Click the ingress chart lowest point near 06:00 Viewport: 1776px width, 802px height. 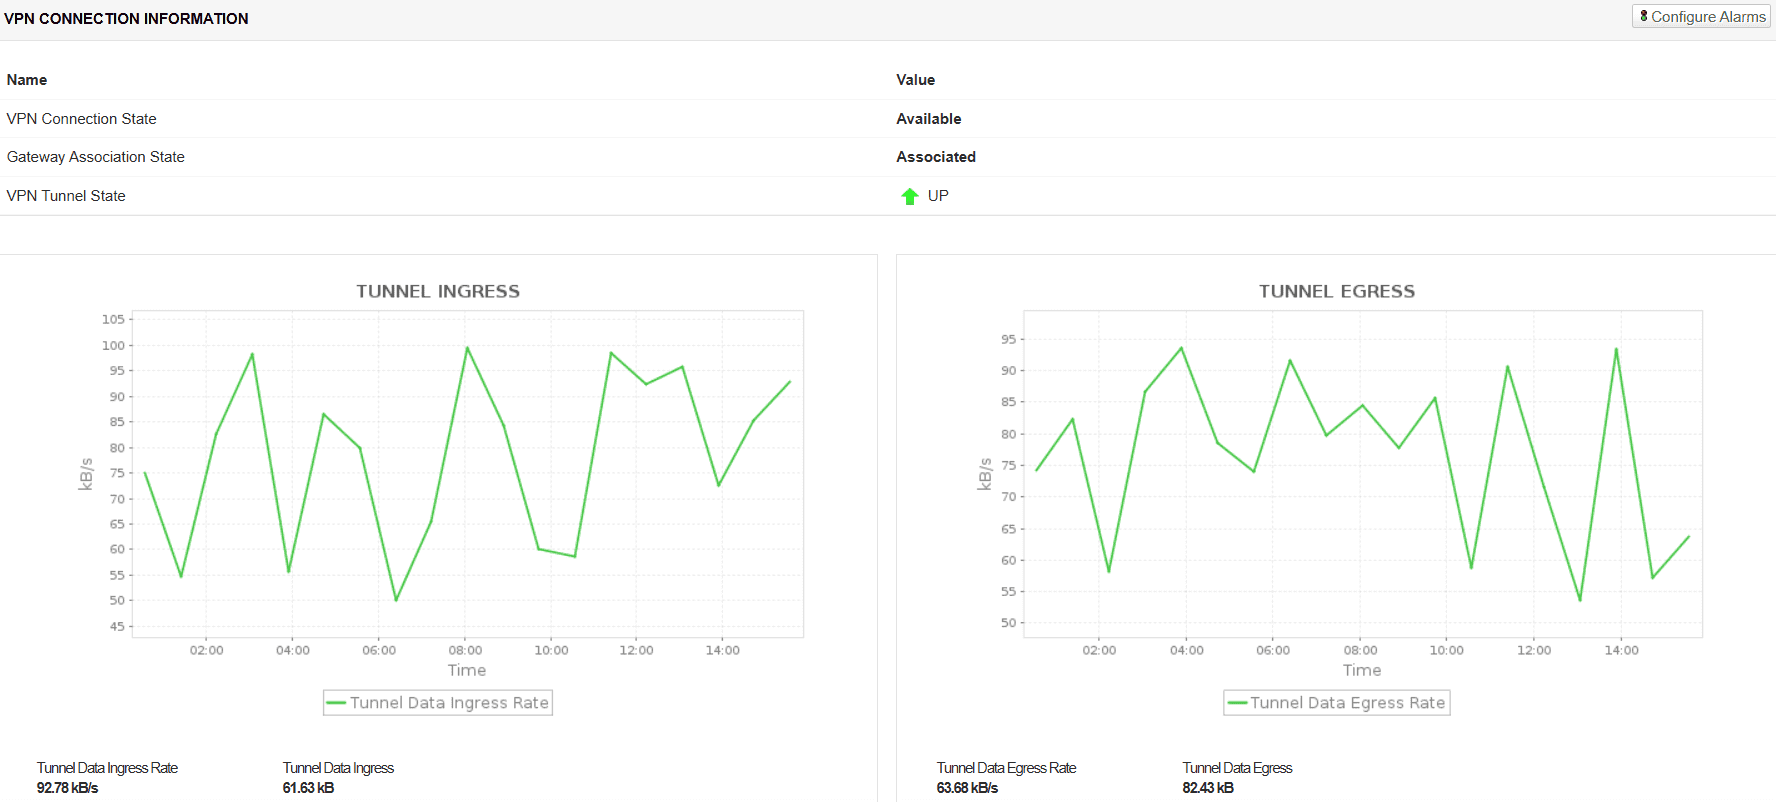tap(396, 600)
